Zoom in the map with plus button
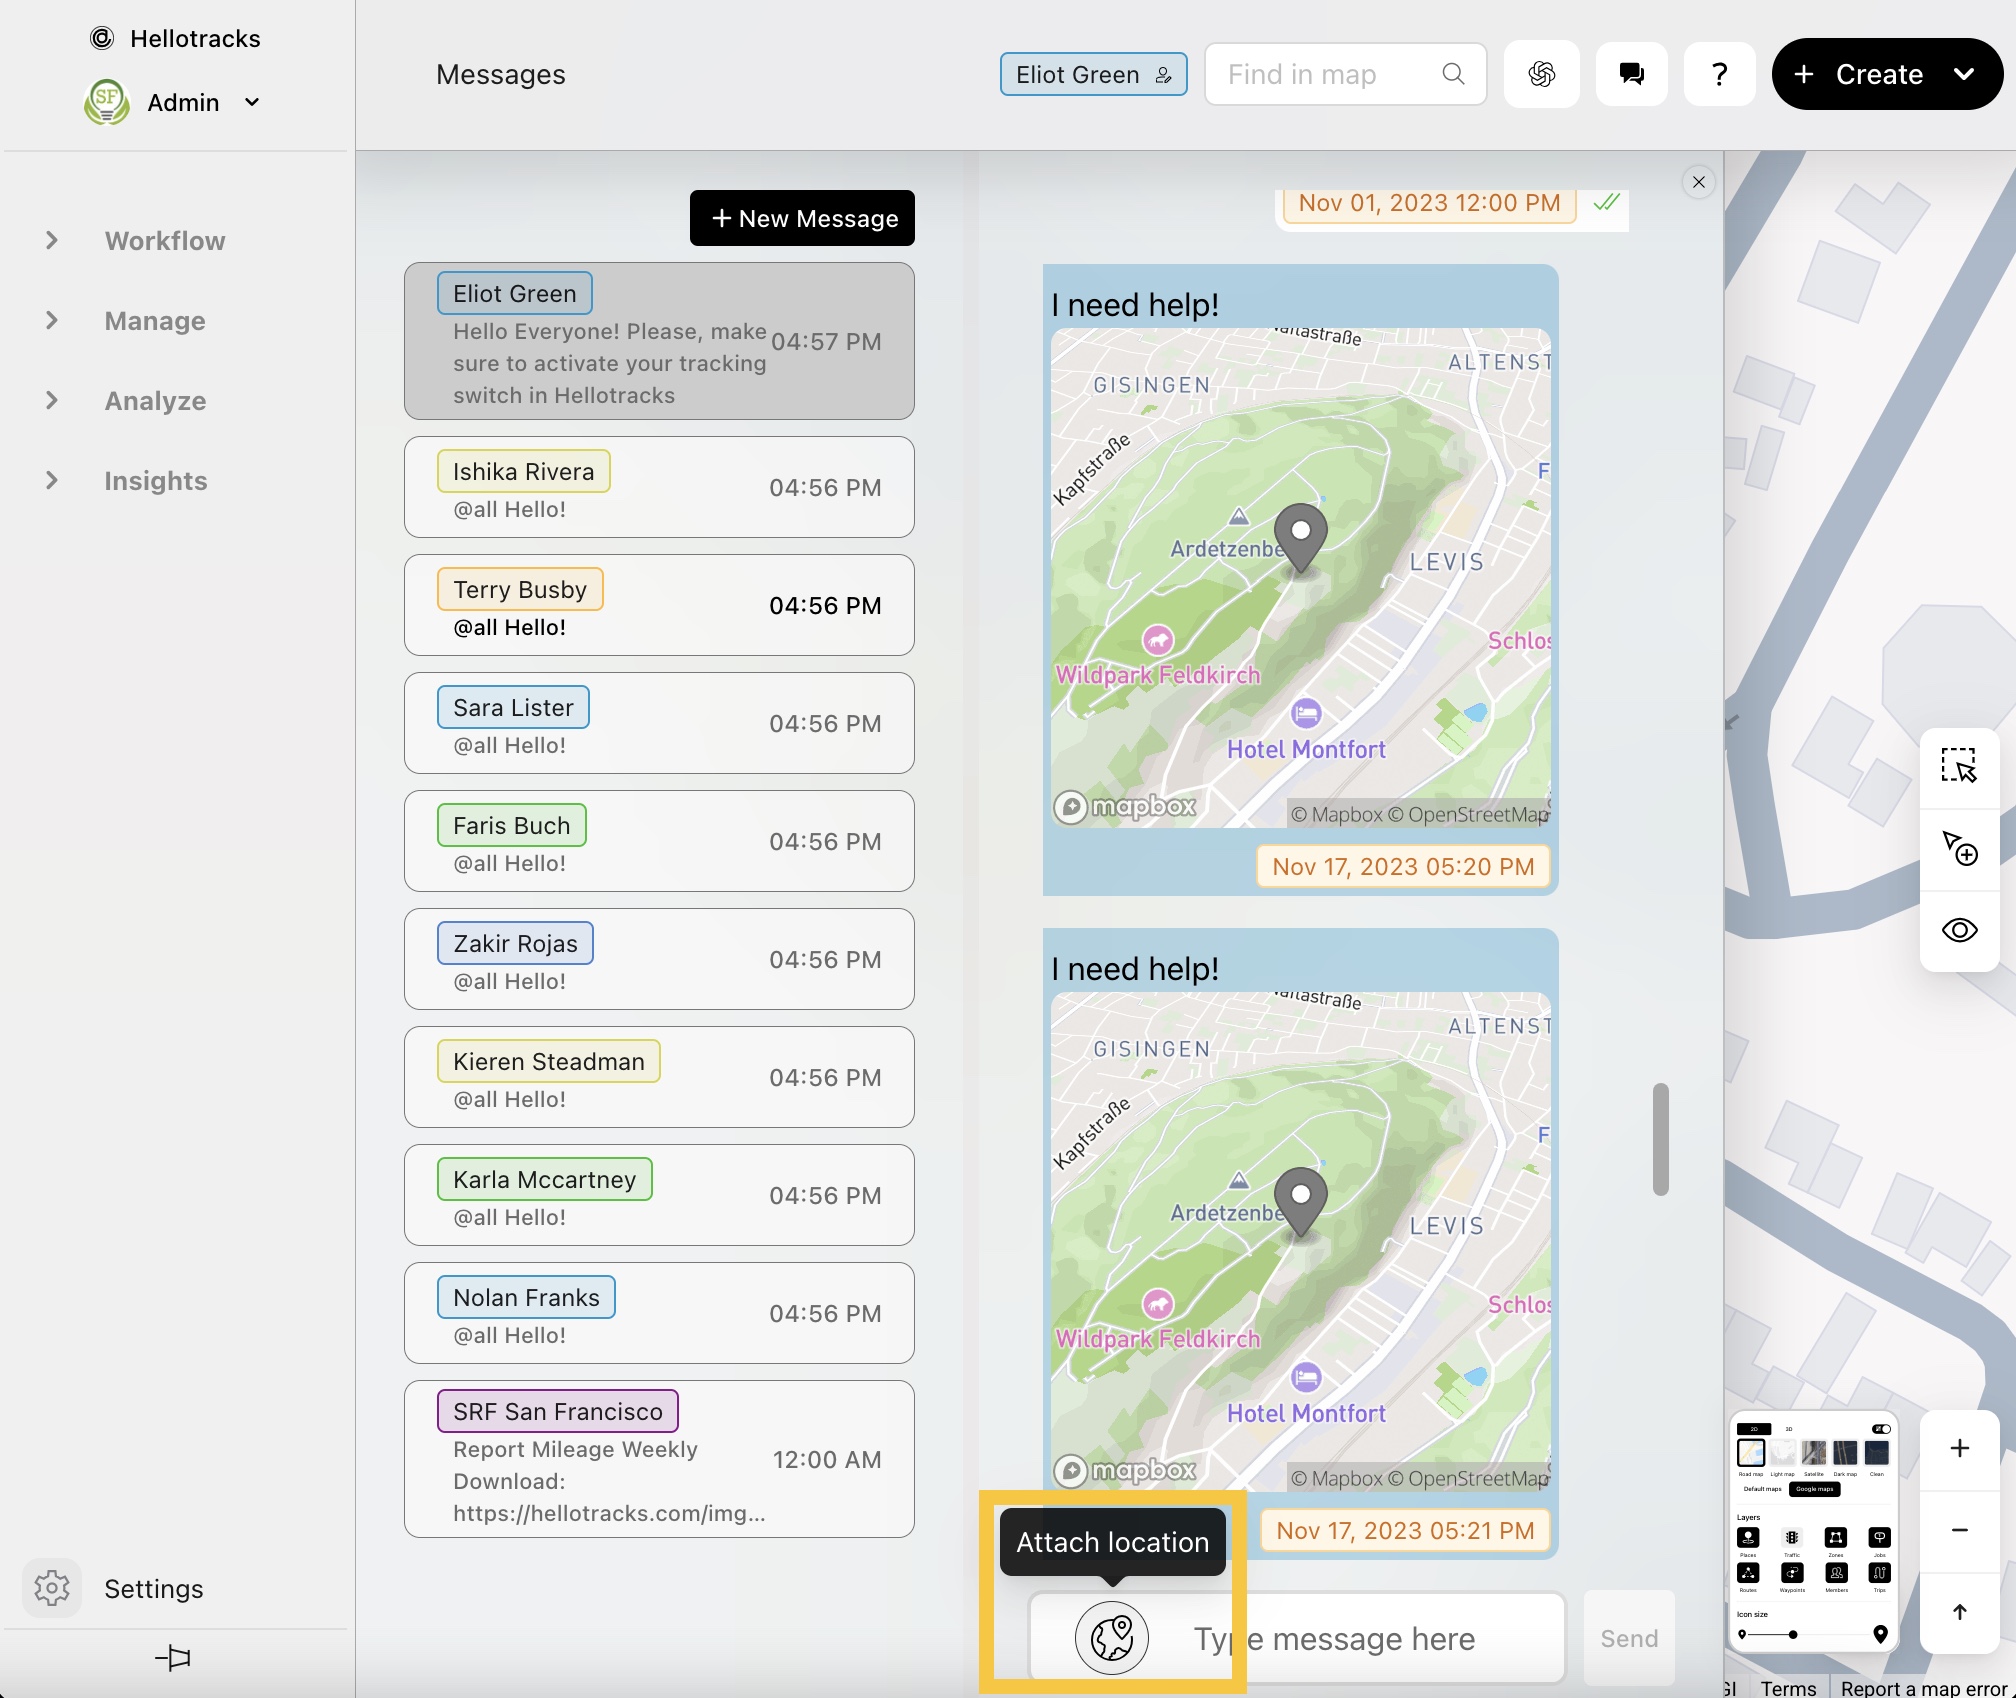2016x1698 pixels. (x=1959, y=1448)
